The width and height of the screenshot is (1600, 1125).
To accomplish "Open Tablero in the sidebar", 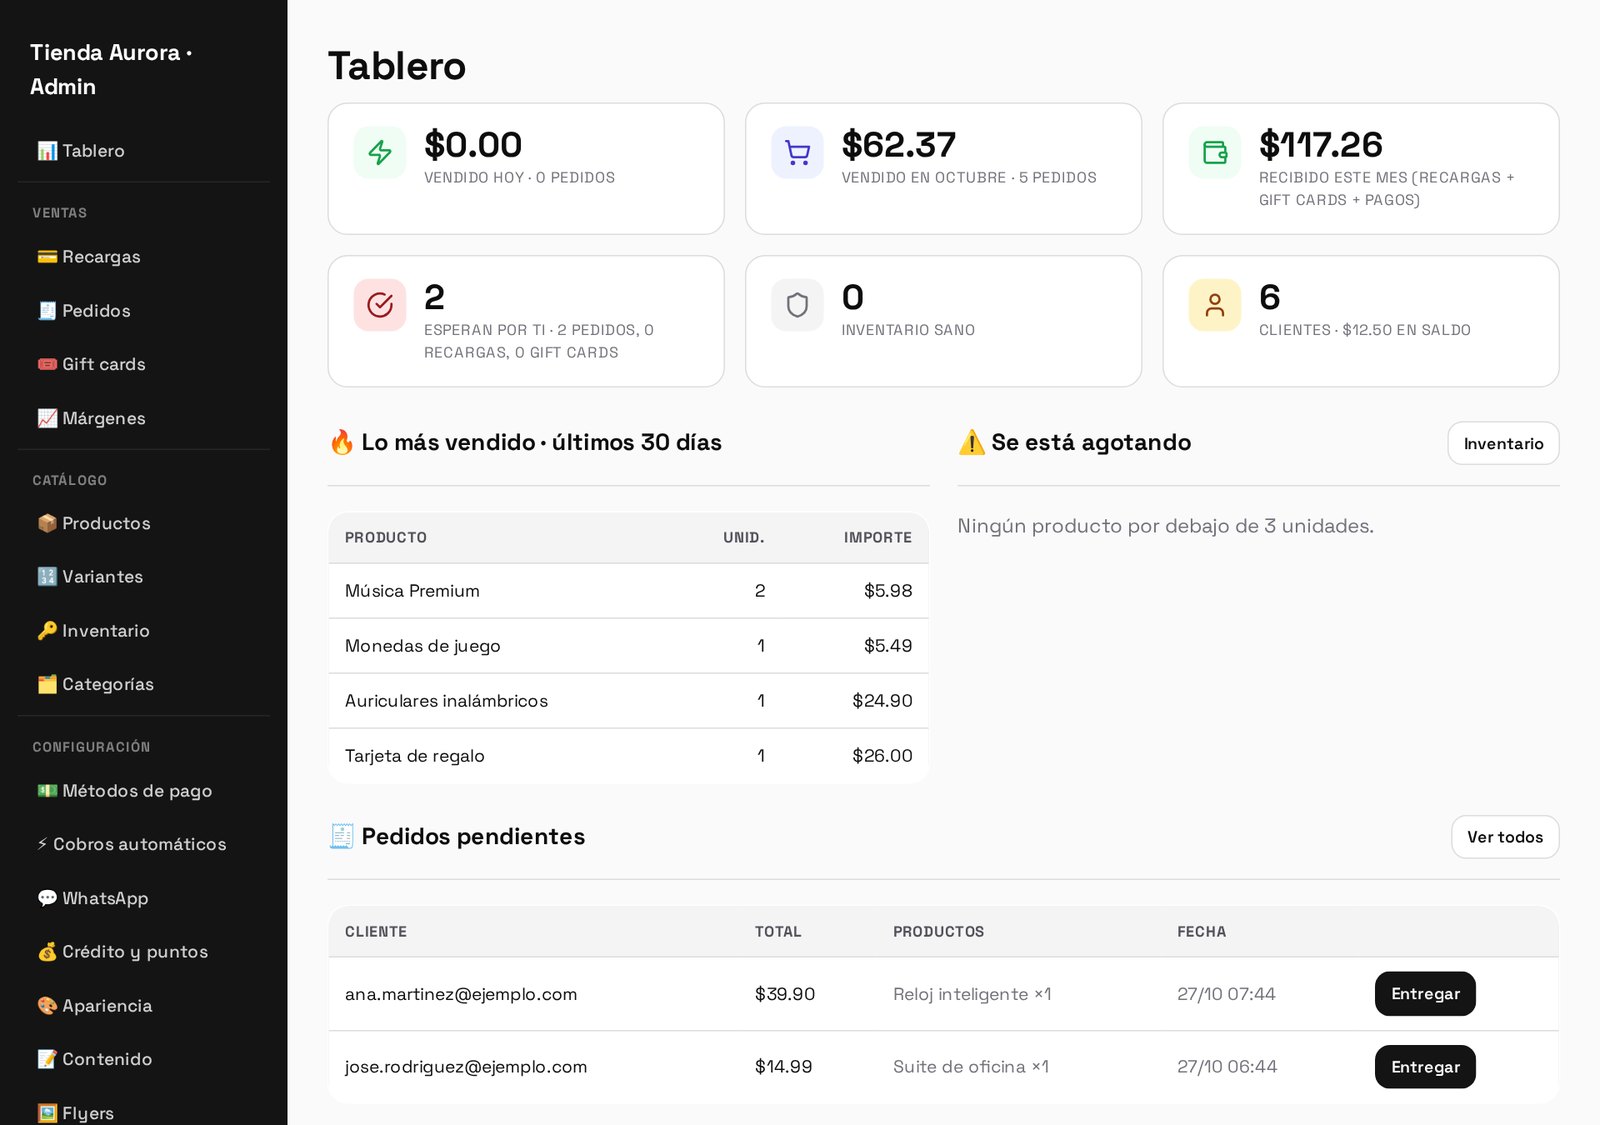I will pos(143,151).
